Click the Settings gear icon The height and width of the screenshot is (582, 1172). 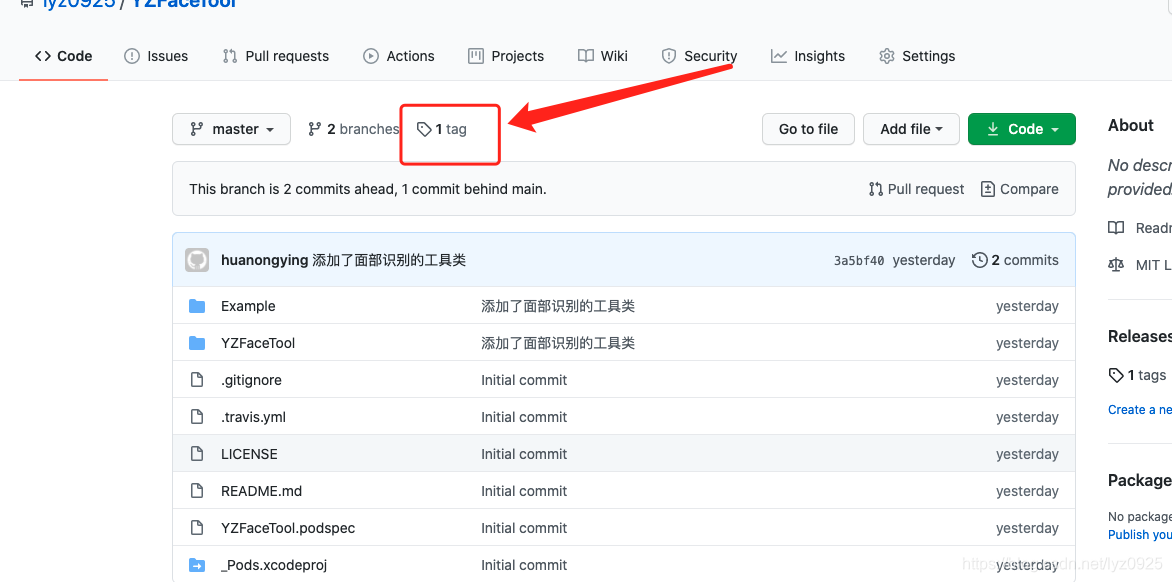pos(887,56)
